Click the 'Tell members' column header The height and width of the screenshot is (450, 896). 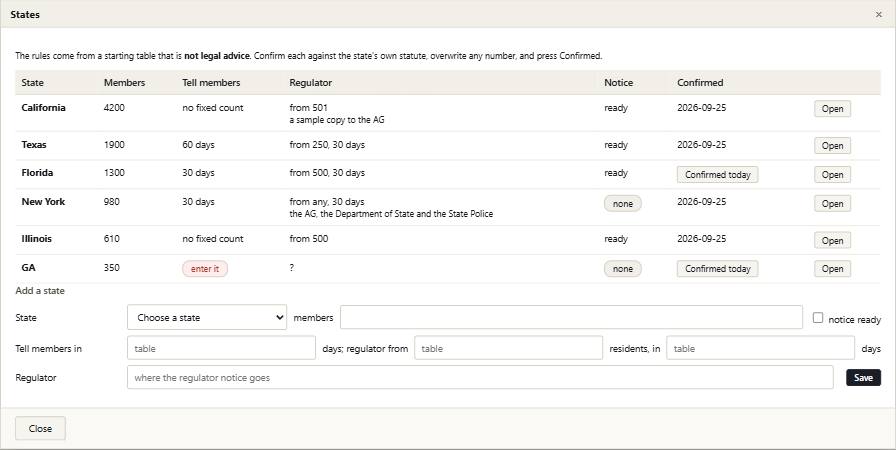211,83
